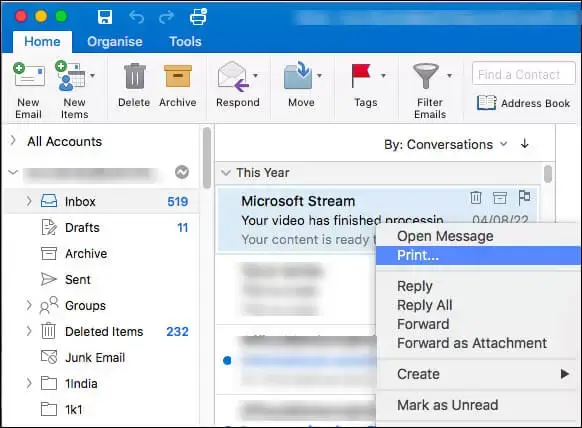This screenshot has width=582, height=428.
Task: Expand the 1India folder chevron
Action: [29, 383]
